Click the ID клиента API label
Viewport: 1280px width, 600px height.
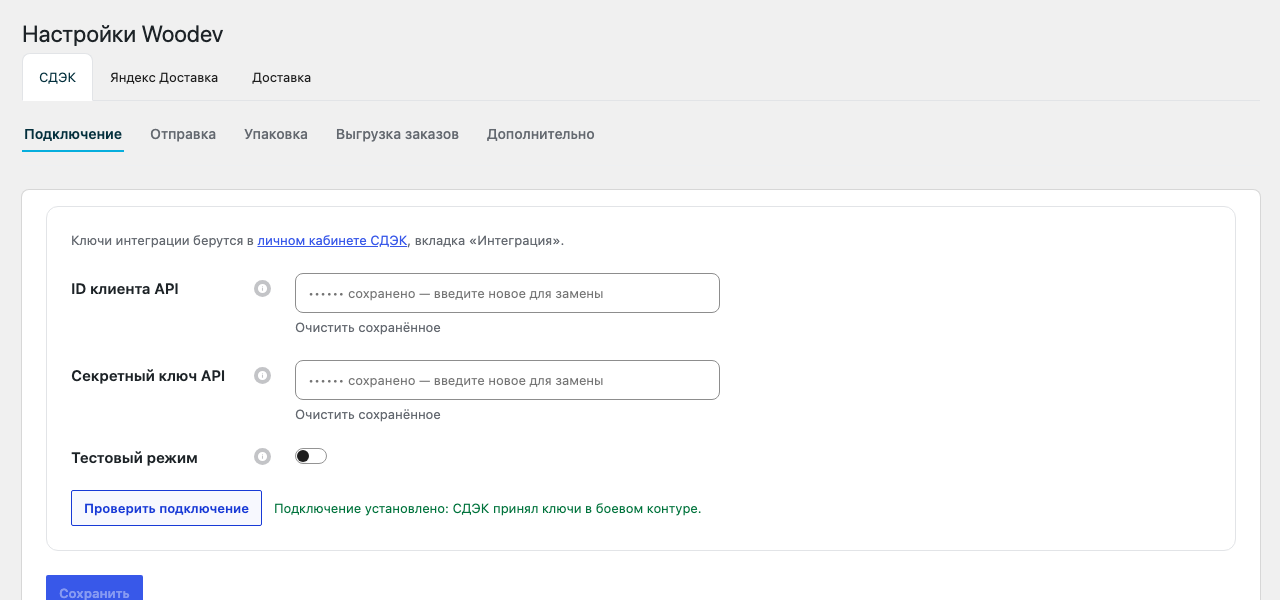125,289
